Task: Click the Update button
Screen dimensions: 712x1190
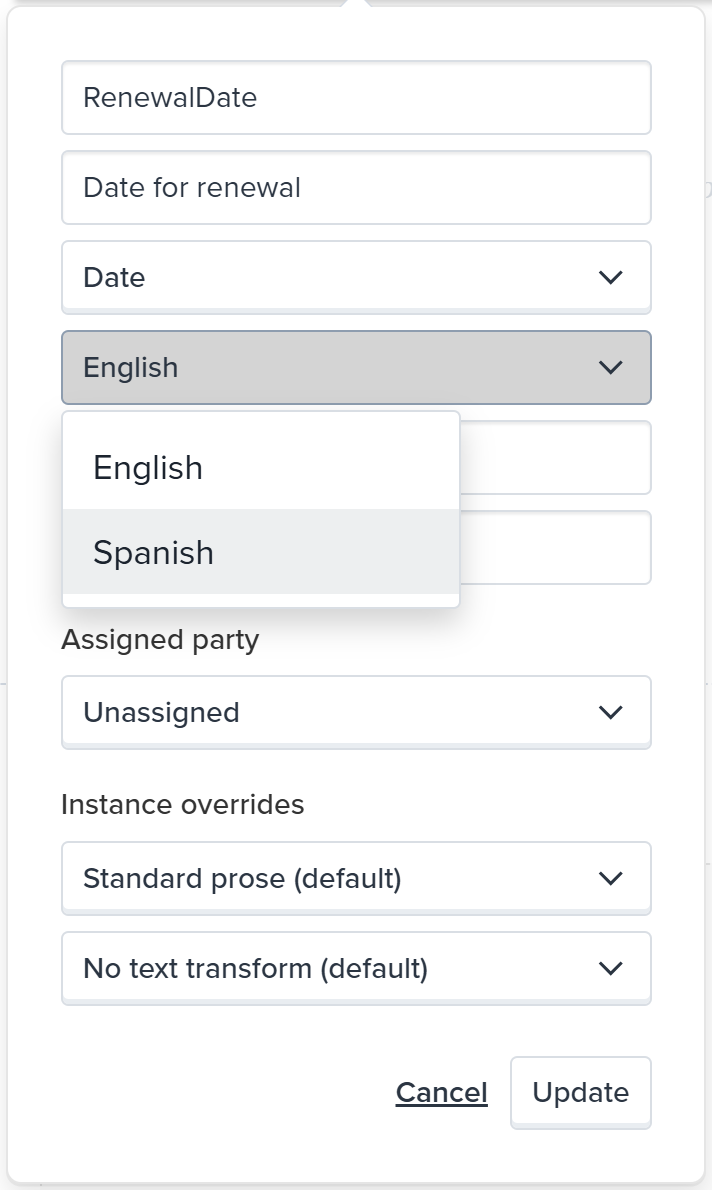Action: 581,1092
